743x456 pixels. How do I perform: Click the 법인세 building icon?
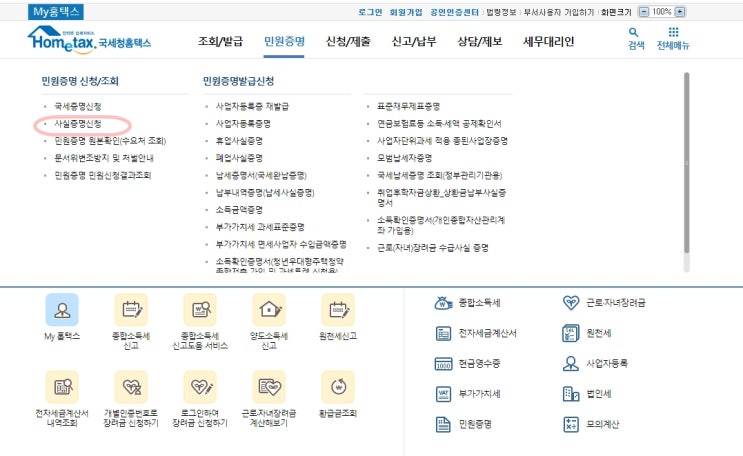click(571, 394)
